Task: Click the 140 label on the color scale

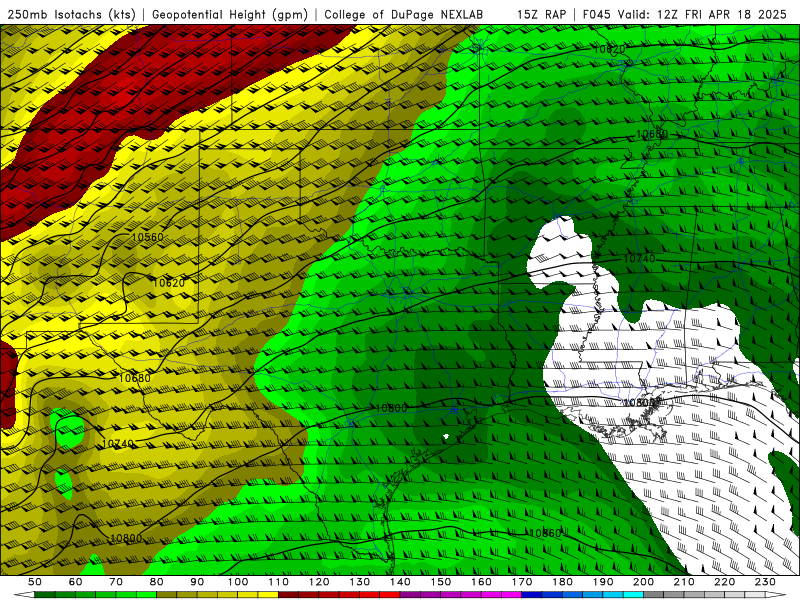Action: pyautogui.click(x=400, y=582)
